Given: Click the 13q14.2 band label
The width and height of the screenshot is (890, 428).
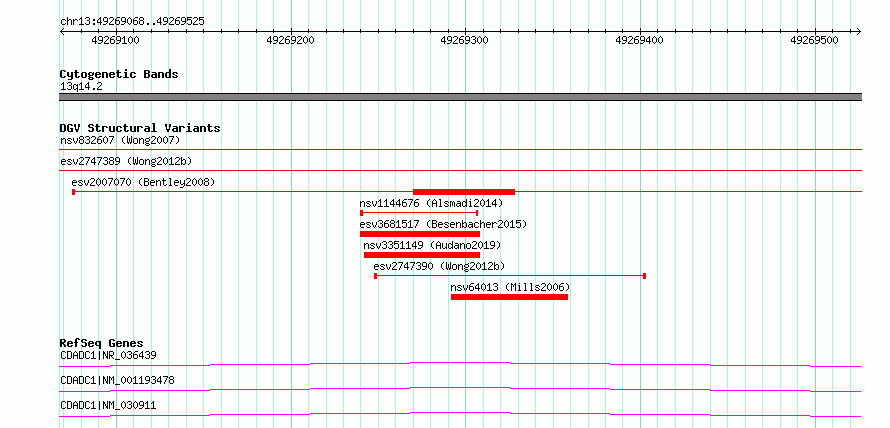Looking at the screenshot, I should pos(81,87).
